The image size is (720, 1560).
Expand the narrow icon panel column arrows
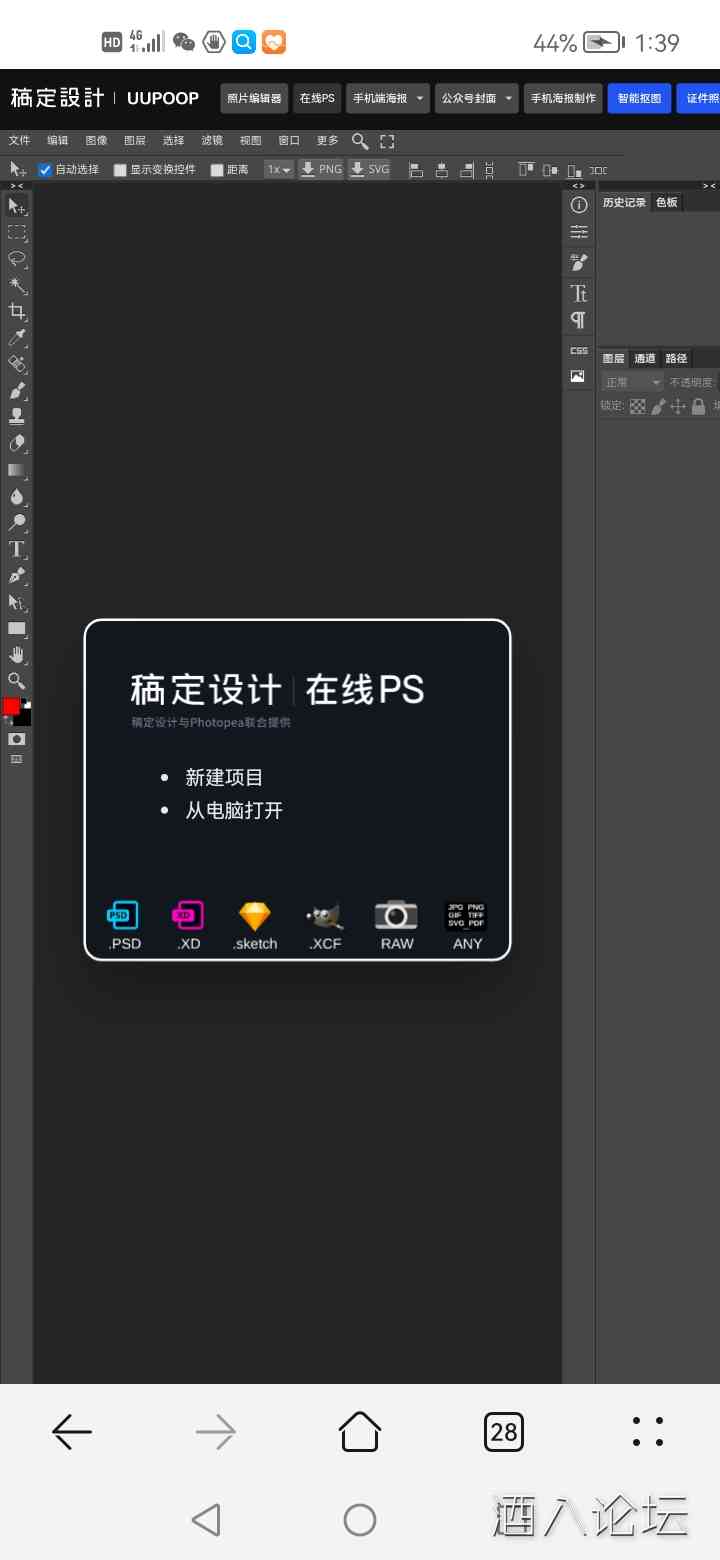click(x=578, y=186)
